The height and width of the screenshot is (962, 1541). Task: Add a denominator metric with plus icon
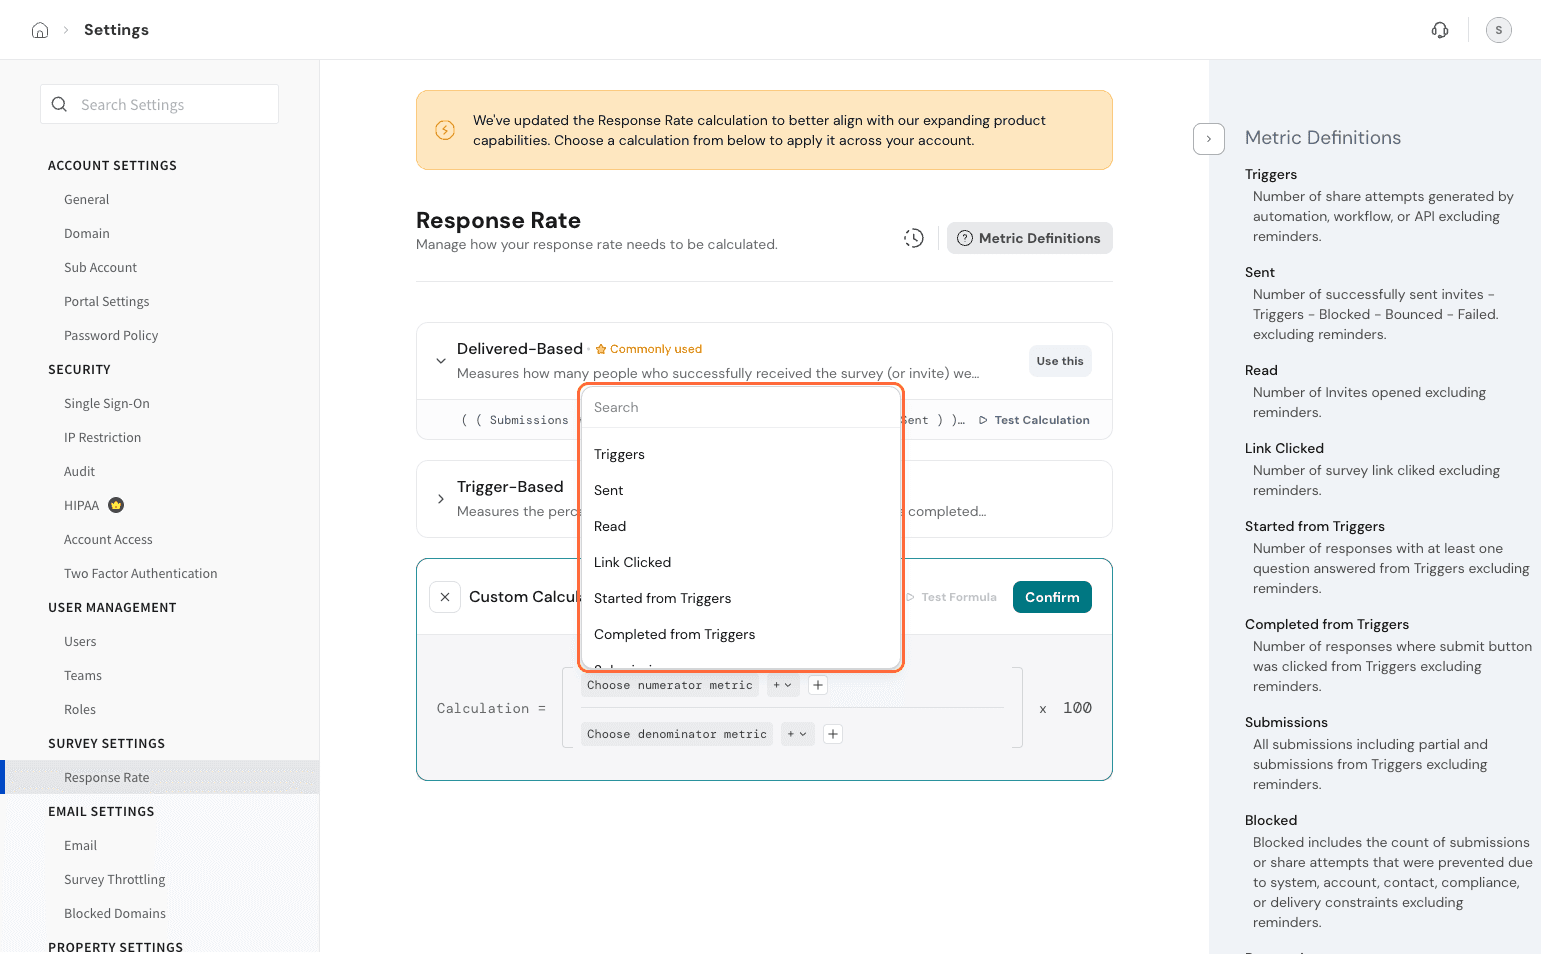[832, 734]
